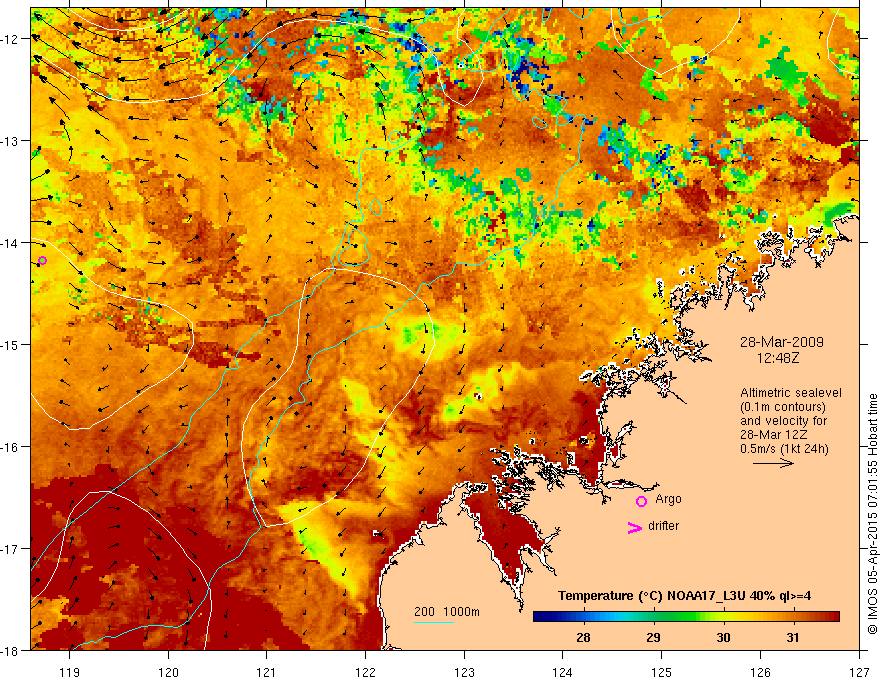
Task: Click the velocity scale reference arrow
Action: coord(773,463)
